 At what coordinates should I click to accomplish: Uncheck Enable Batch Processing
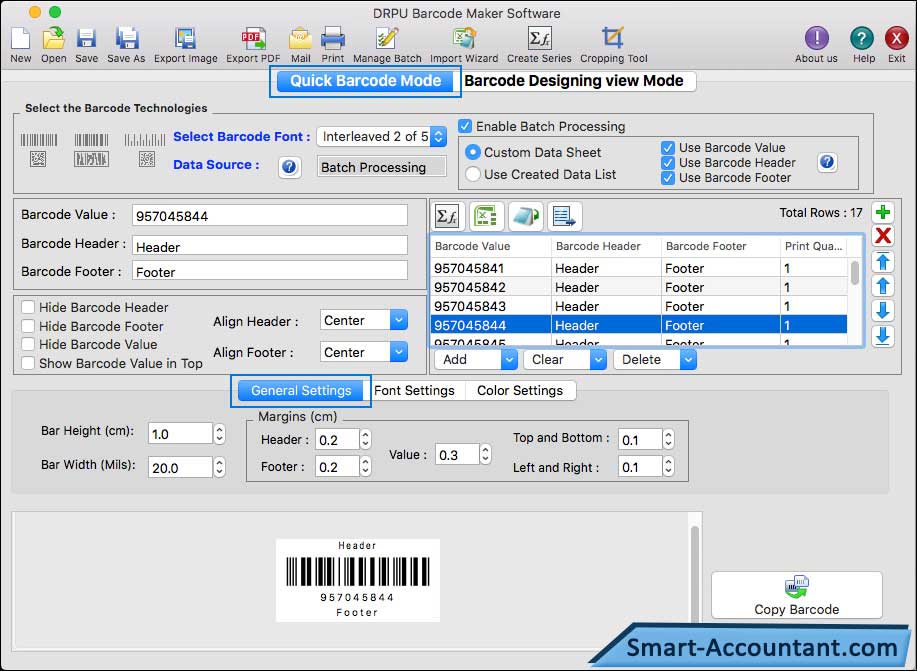point(465,126)
